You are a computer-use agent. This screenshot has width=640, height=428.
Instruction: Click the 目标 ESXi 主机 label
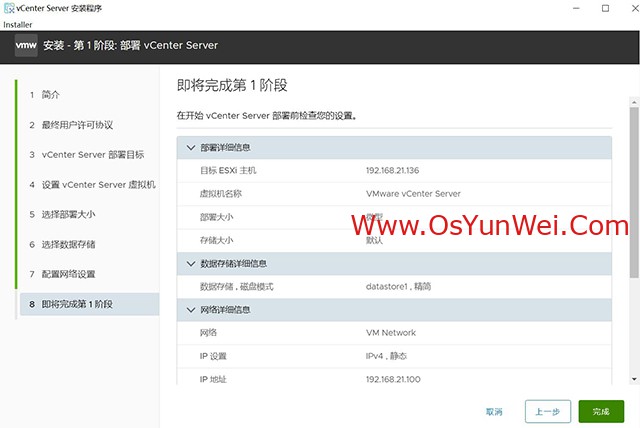click(228, 170)
